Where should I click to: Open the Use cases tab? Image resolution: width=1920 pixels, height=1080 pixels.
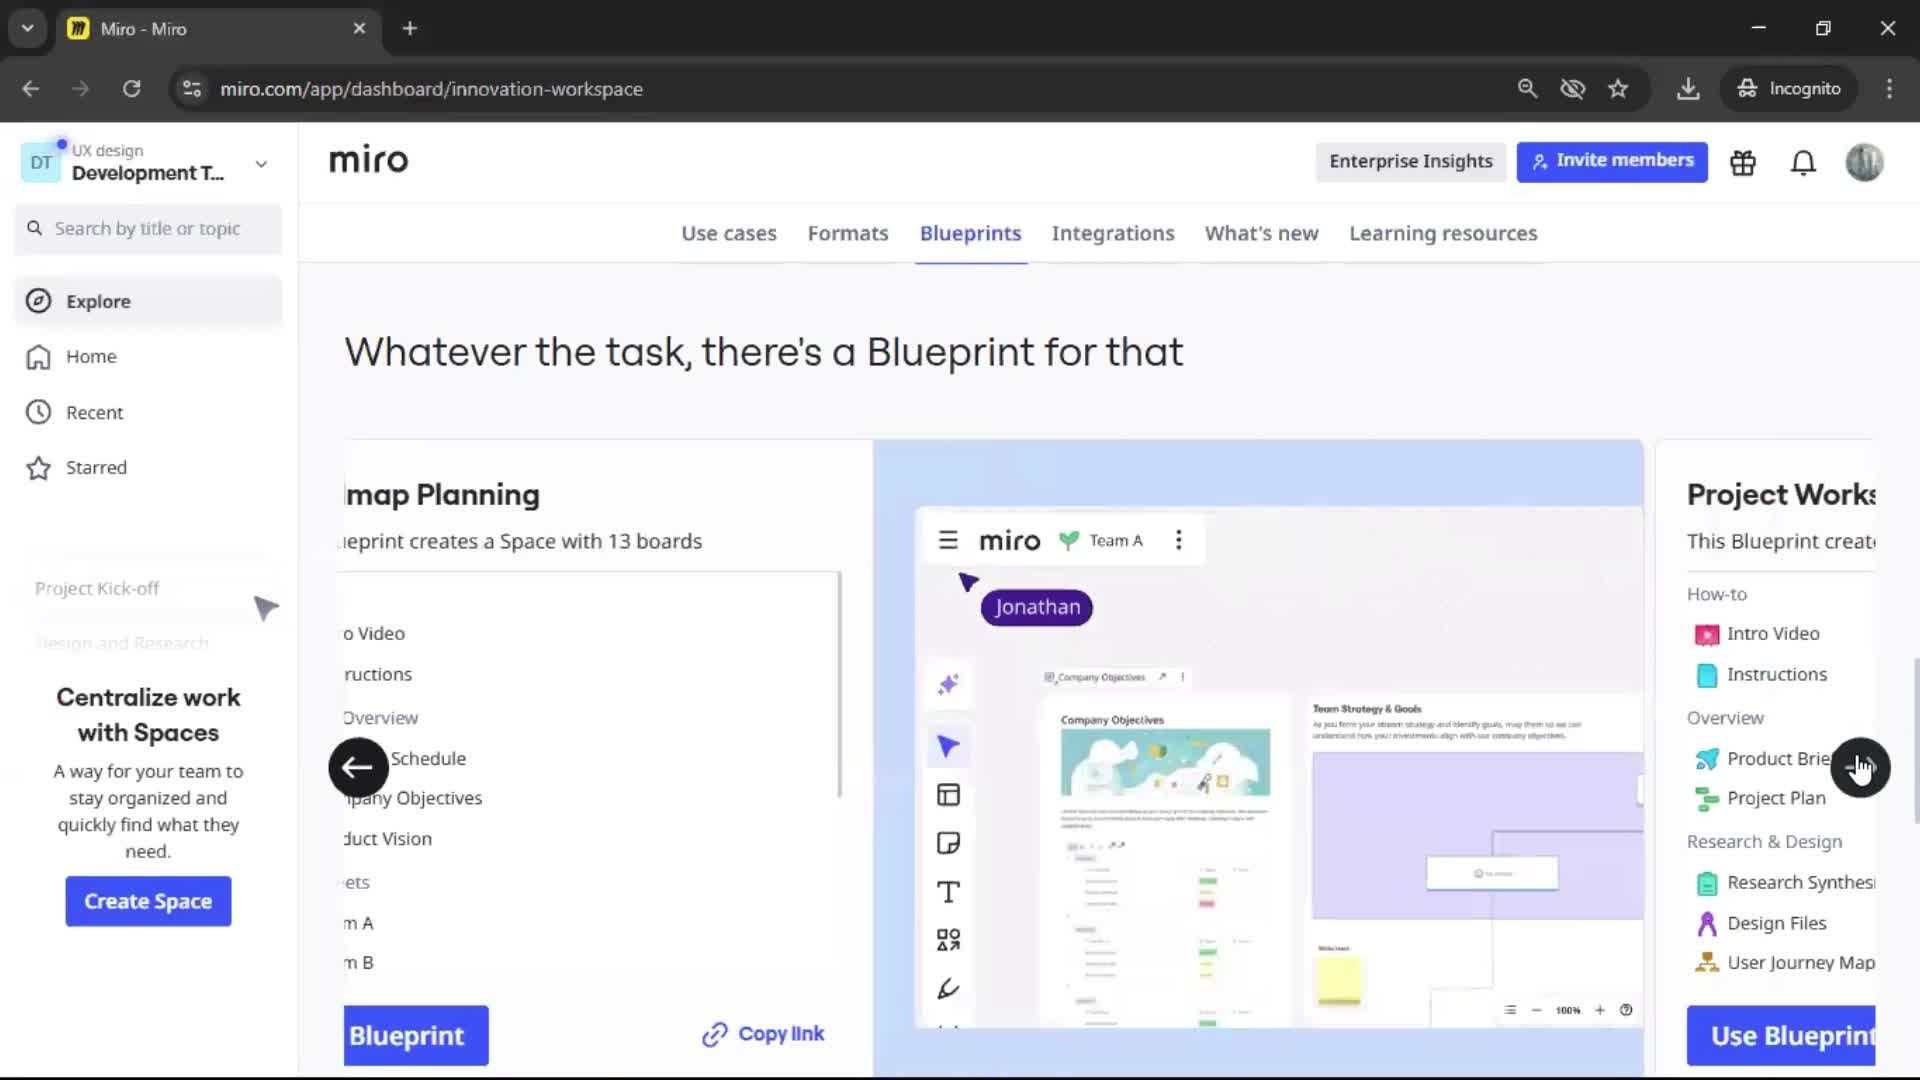coord(729,233)
